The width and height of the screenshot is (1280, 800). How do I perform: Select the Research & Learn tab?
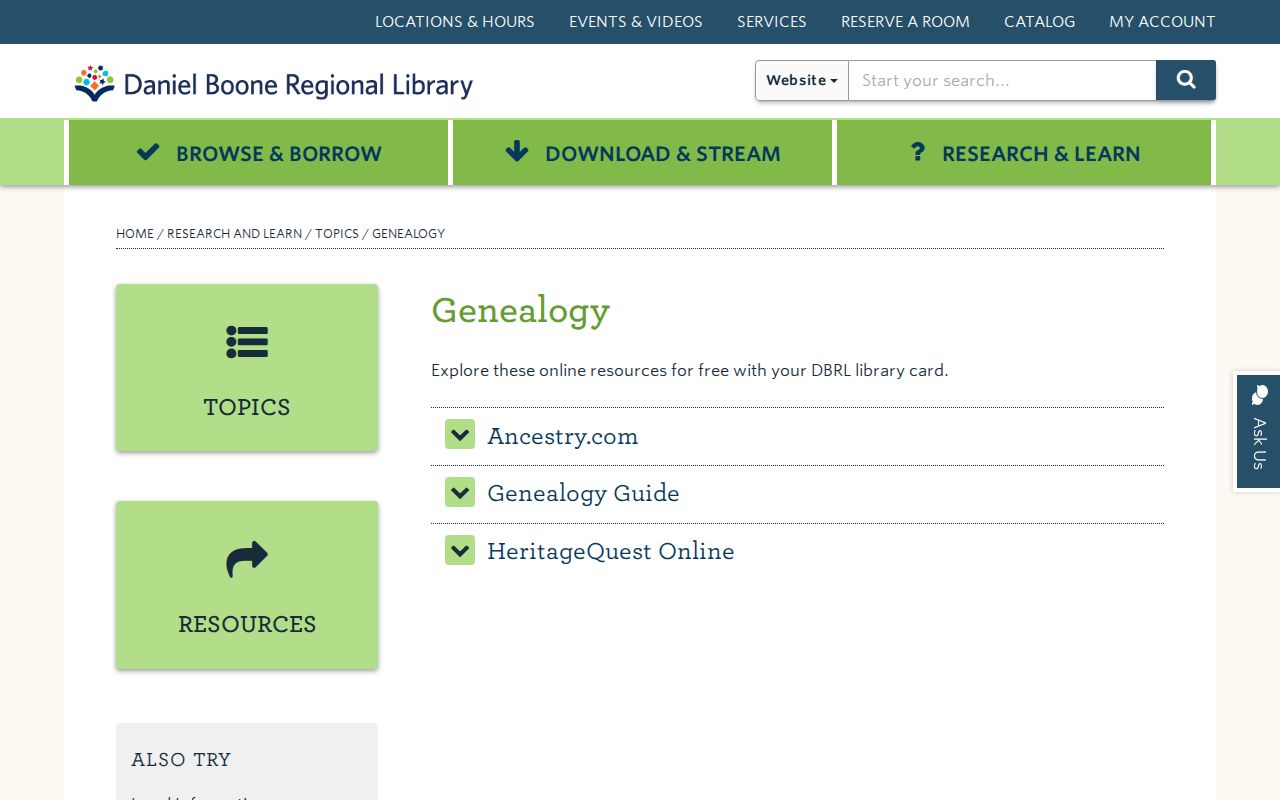click(1025, 153)
